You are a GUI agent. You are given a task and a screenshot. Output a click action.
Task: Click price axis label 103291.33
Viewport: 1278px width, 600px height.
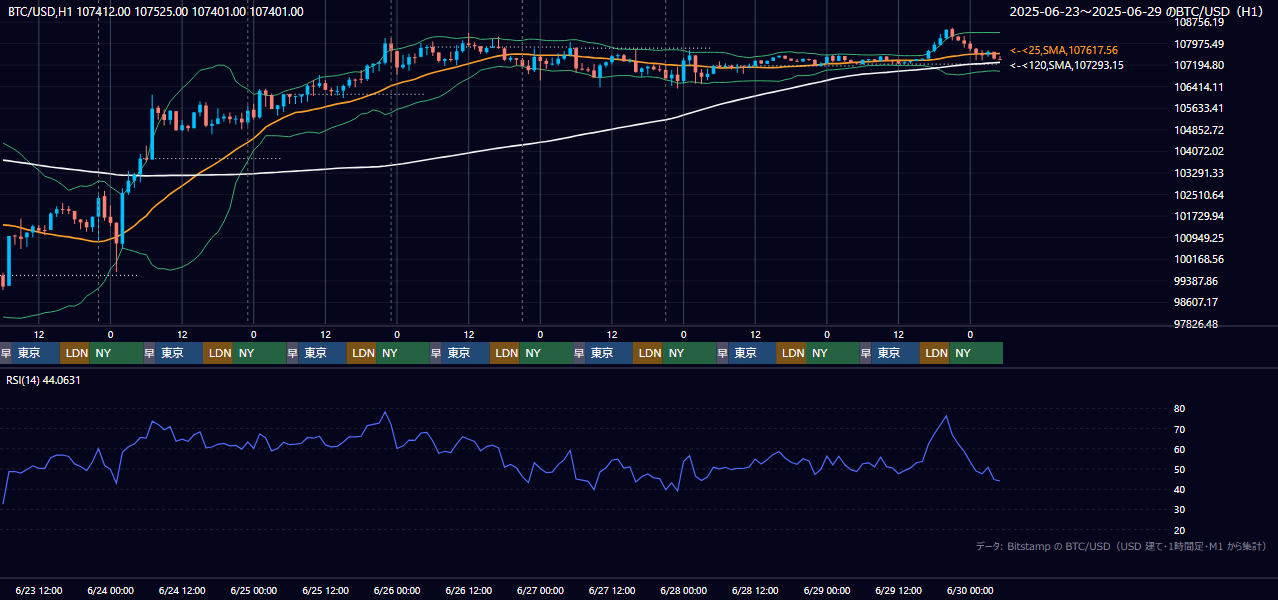tap(1199, 173)
